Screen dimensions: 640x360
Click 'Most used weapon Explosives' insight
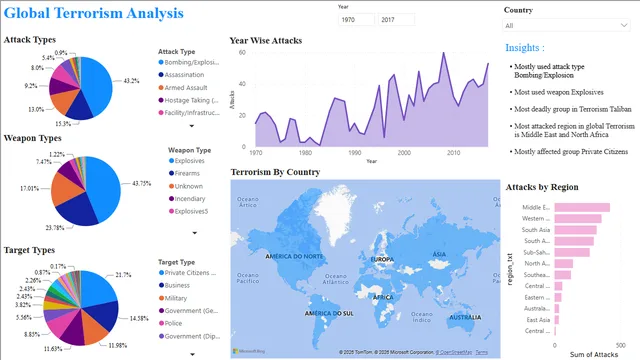(559, 92)
